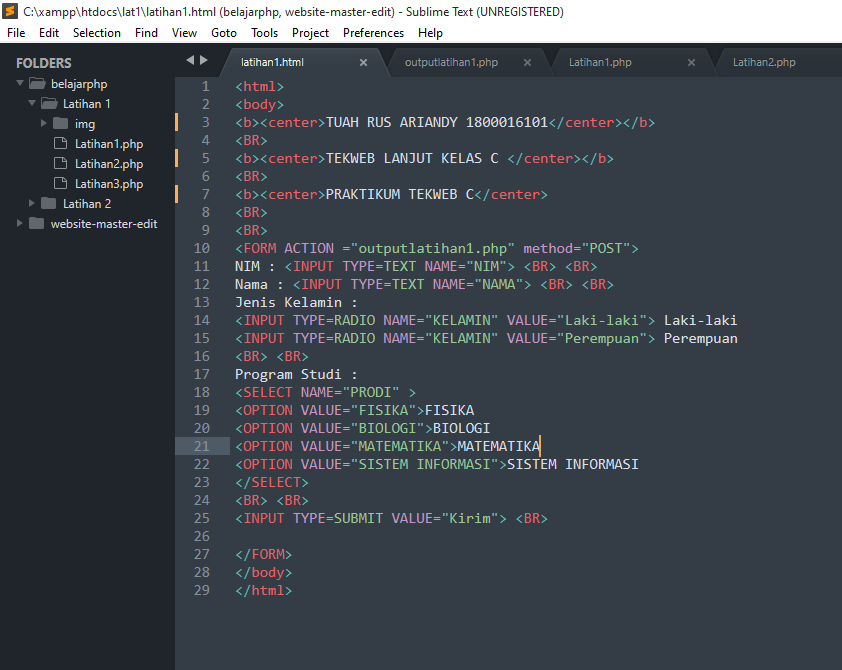The image size is (842, 670).
Task: Select the website-master-edit folder label
Action: (104, 223)
